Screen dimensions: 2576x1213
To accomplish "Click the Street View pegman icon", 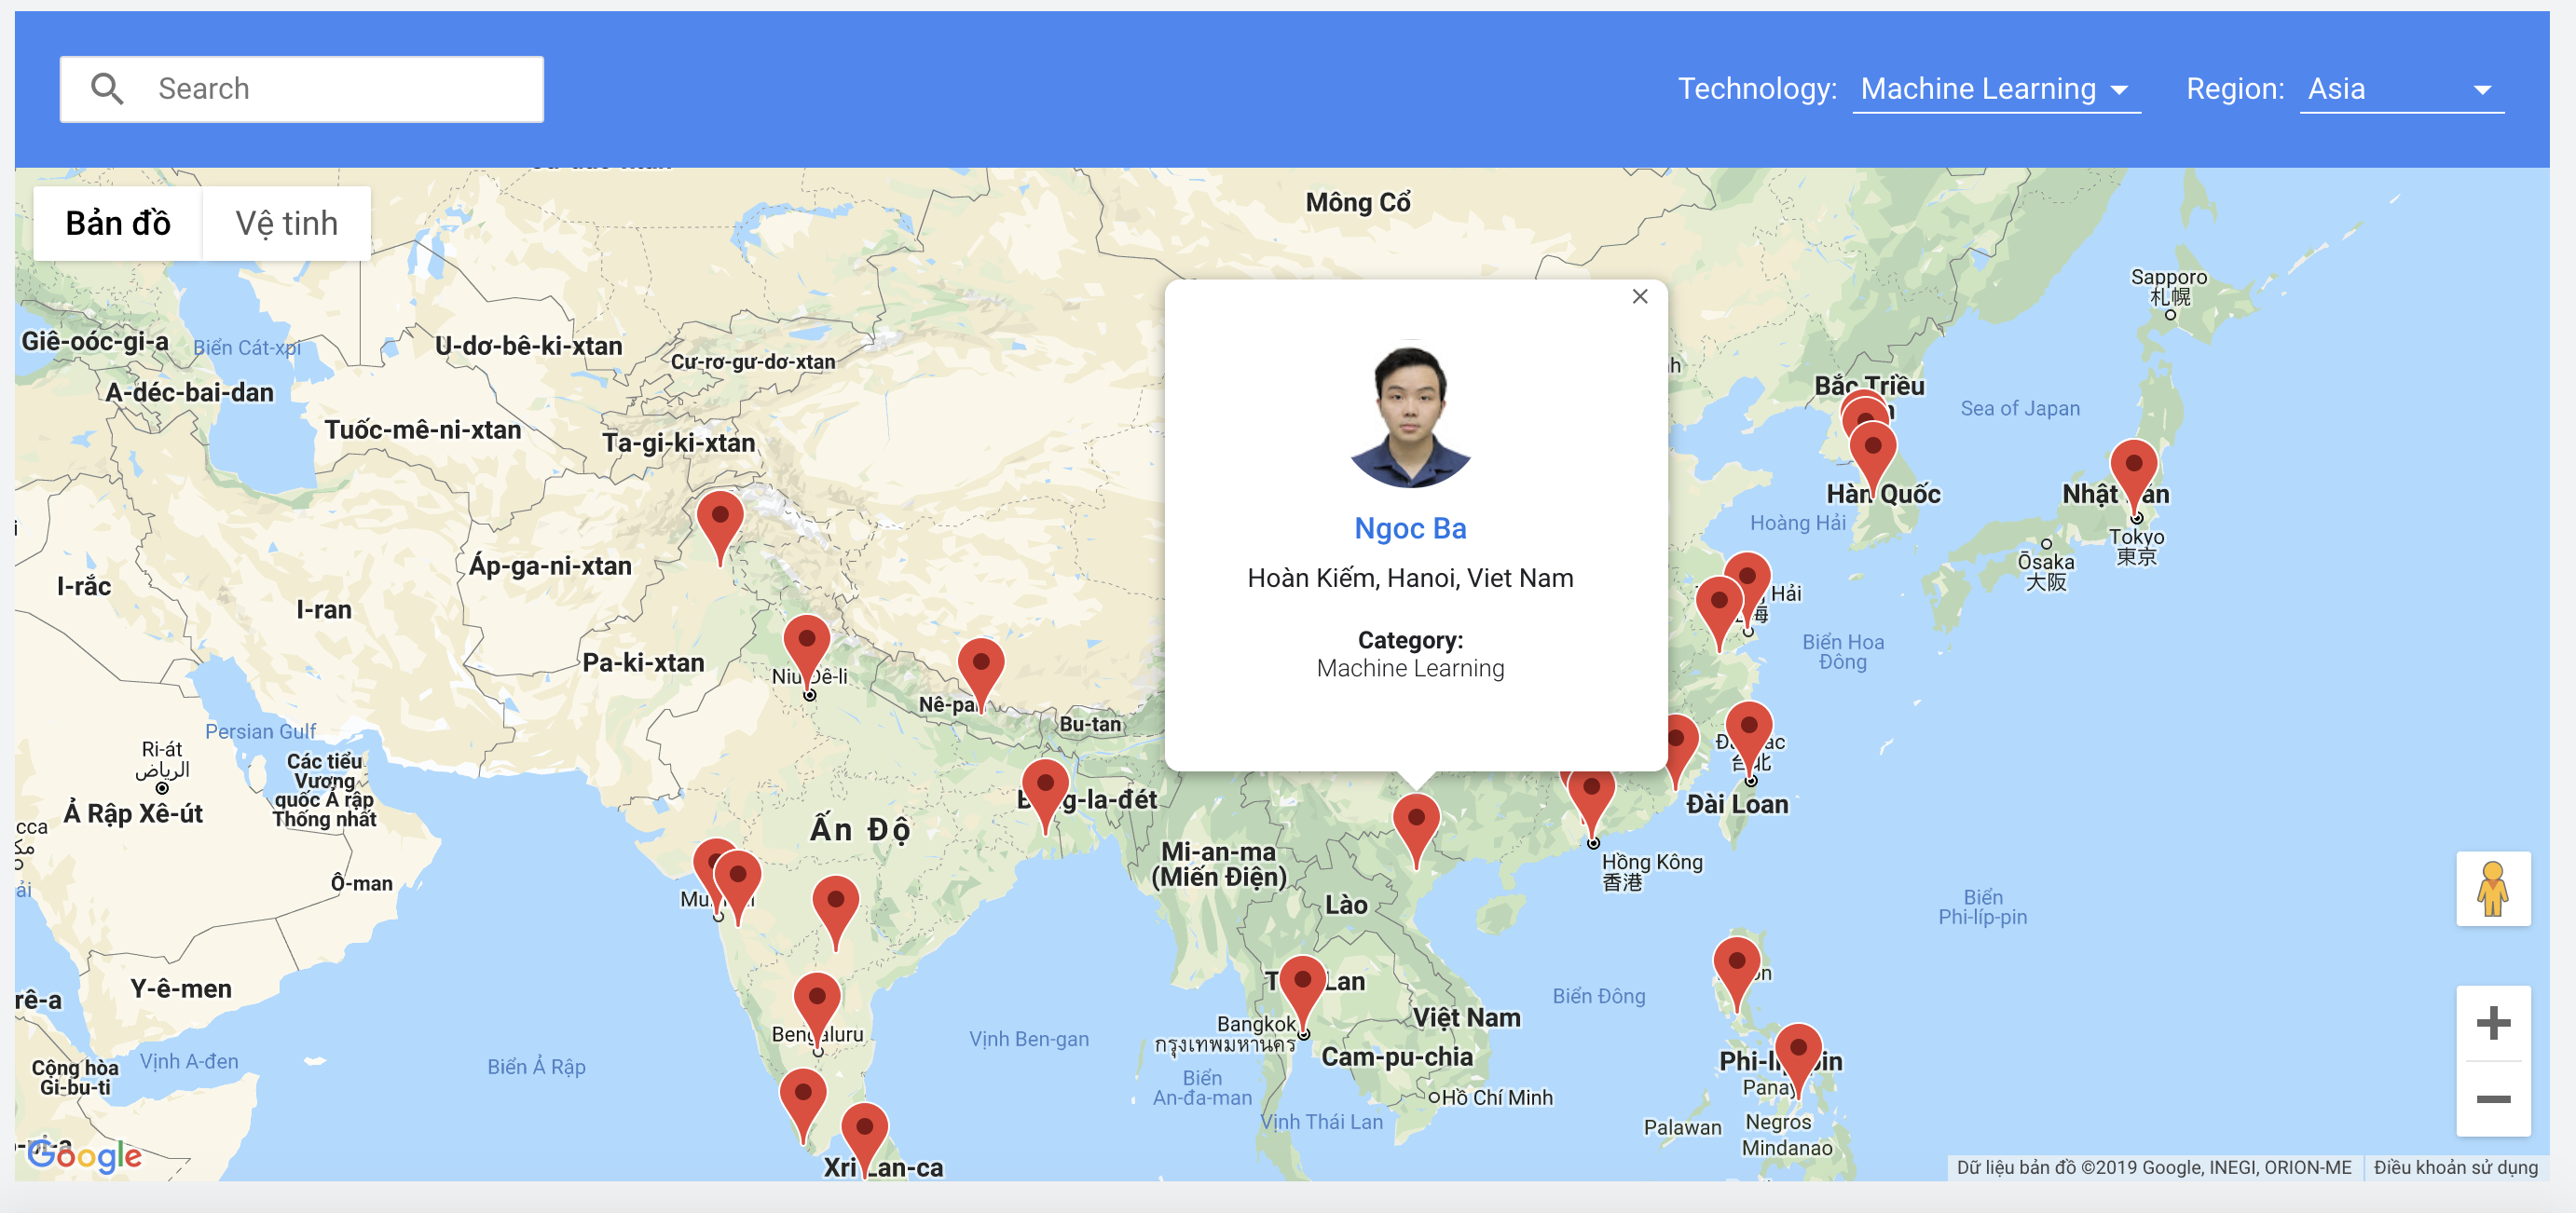I will [x=2492, y=888].
